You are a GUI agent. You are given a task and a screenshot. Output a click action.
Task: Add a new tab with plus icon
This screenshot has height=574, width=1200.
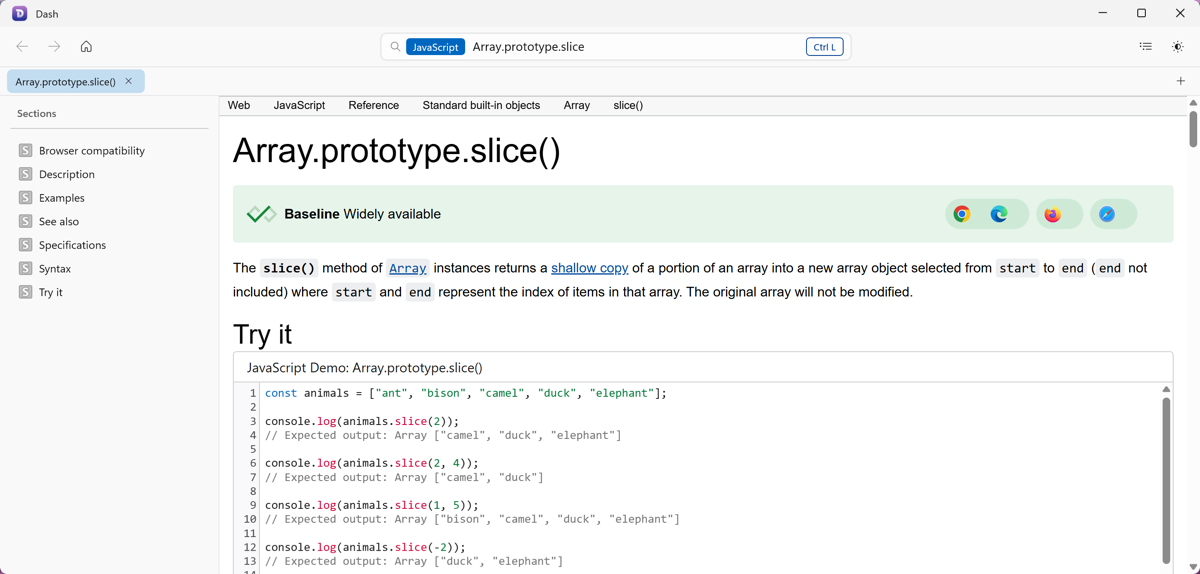1181,81
